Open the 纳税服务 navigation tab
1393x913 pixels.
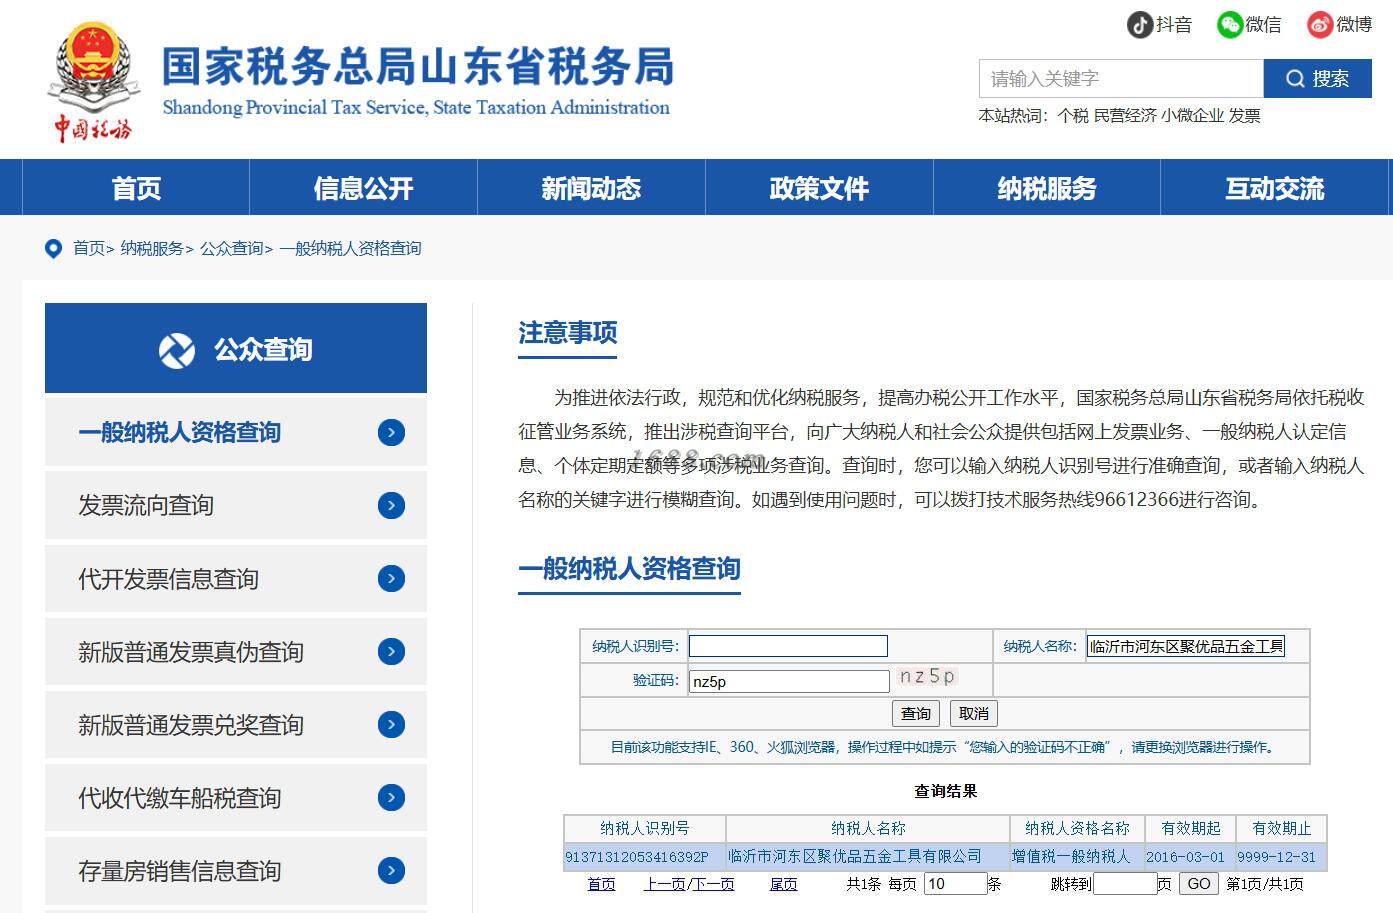1047,188
